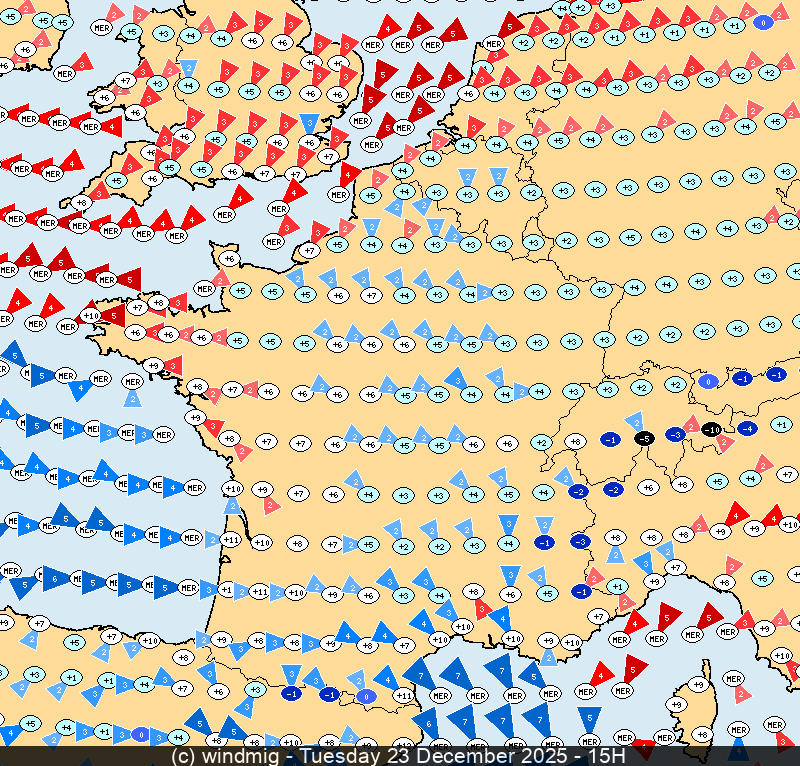The image size is (800, 766).
Task: Select the -3 marker left of black -10
Action: 676,435
